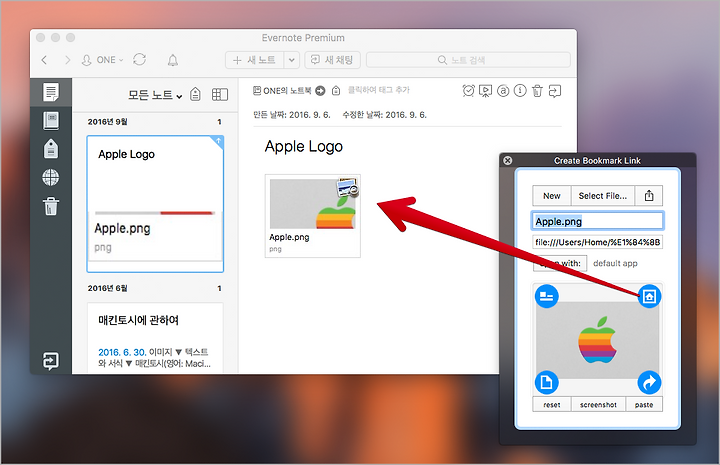
Task: Open the Tags icon in the sidebar
Action: (x=51, y=149)
